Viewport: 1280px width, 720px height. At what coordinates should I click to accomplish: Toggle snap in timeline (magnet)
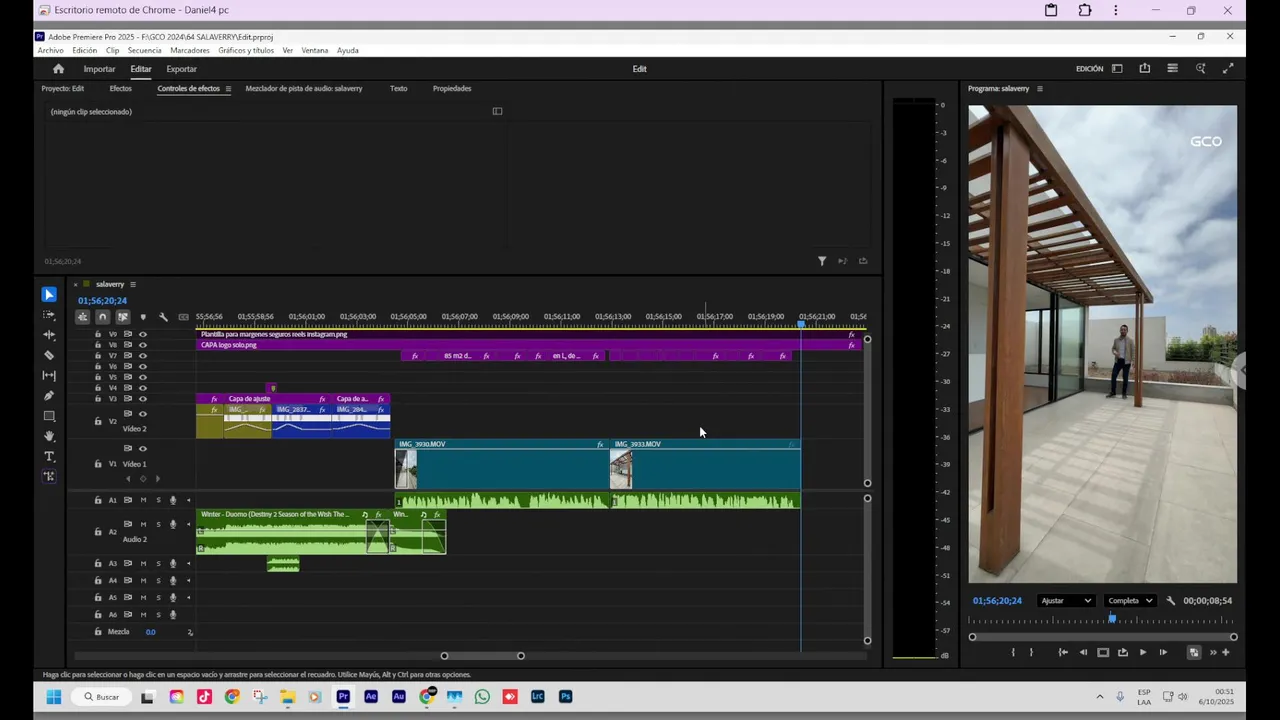point(102,317)
